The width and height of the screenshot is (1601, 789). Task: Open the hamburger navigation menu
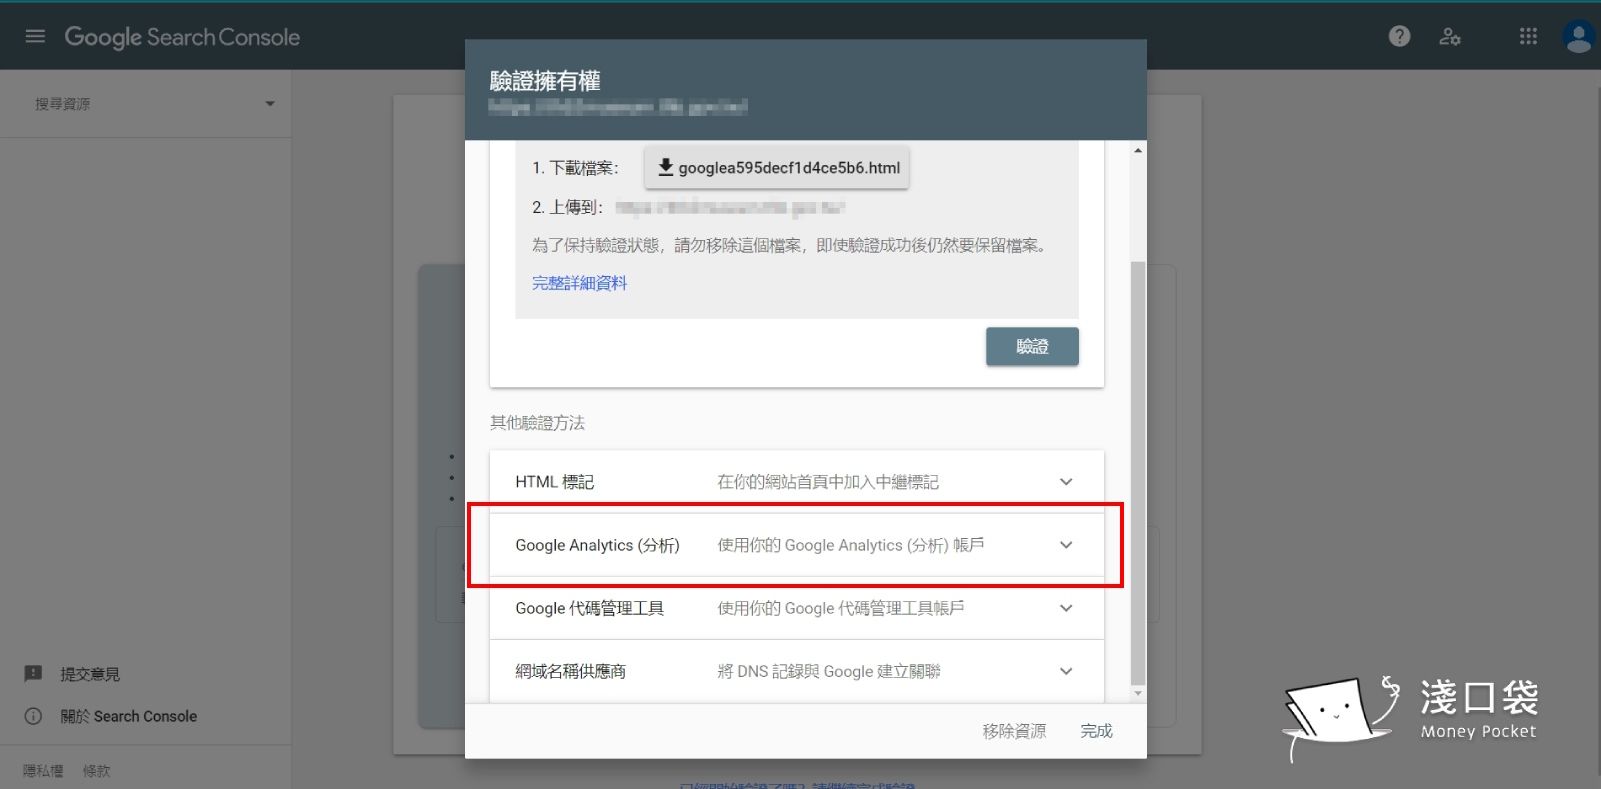[35, 36]
